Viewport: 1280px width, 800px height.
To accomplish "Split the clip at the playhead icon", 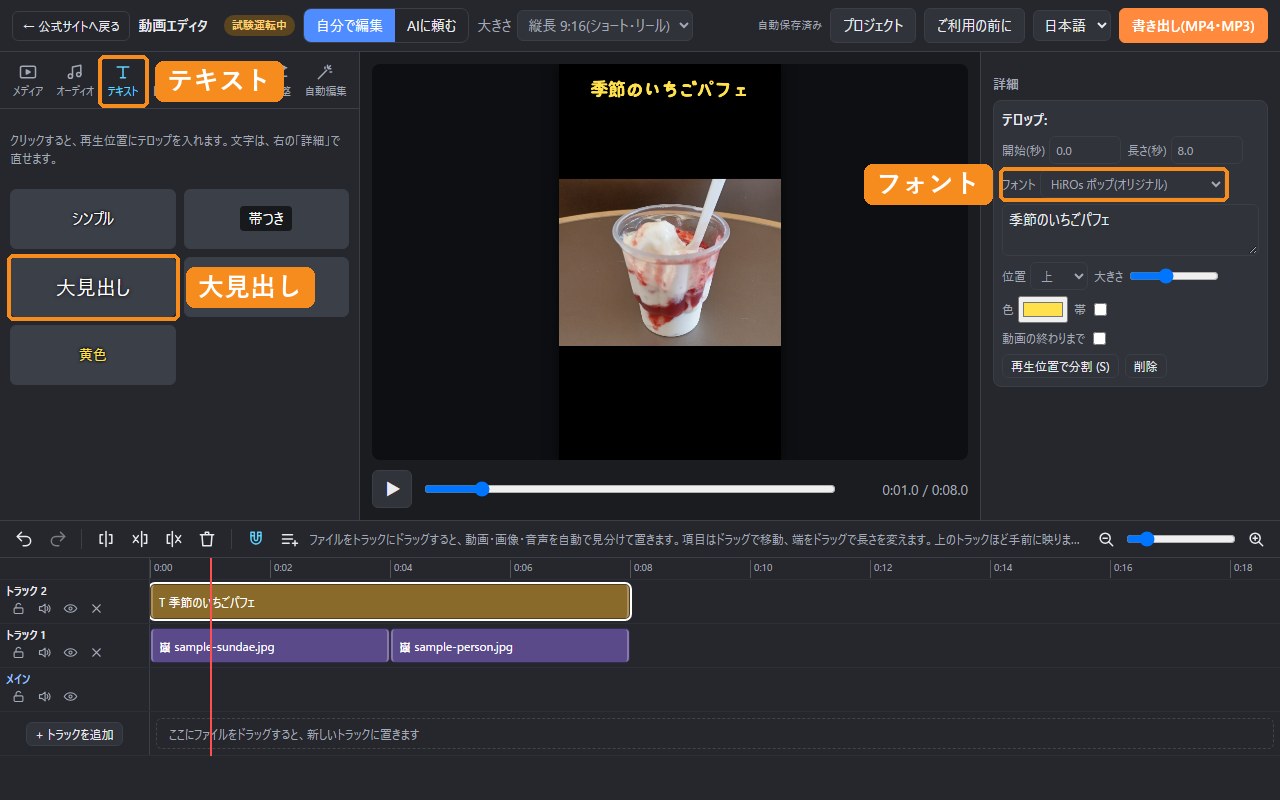I will 106,539.
